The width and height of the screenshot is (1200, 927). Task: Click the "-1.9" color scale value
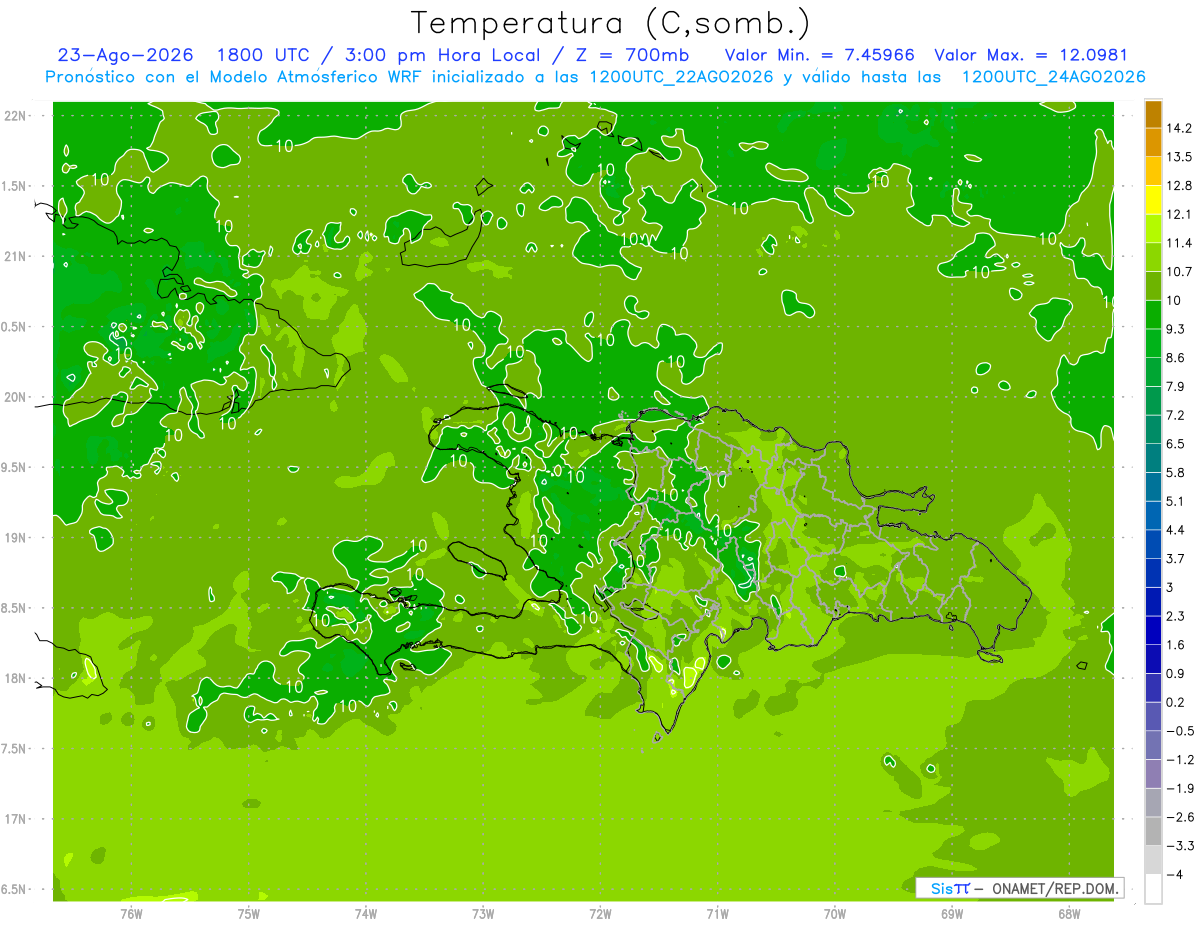tap(1180, 788)
